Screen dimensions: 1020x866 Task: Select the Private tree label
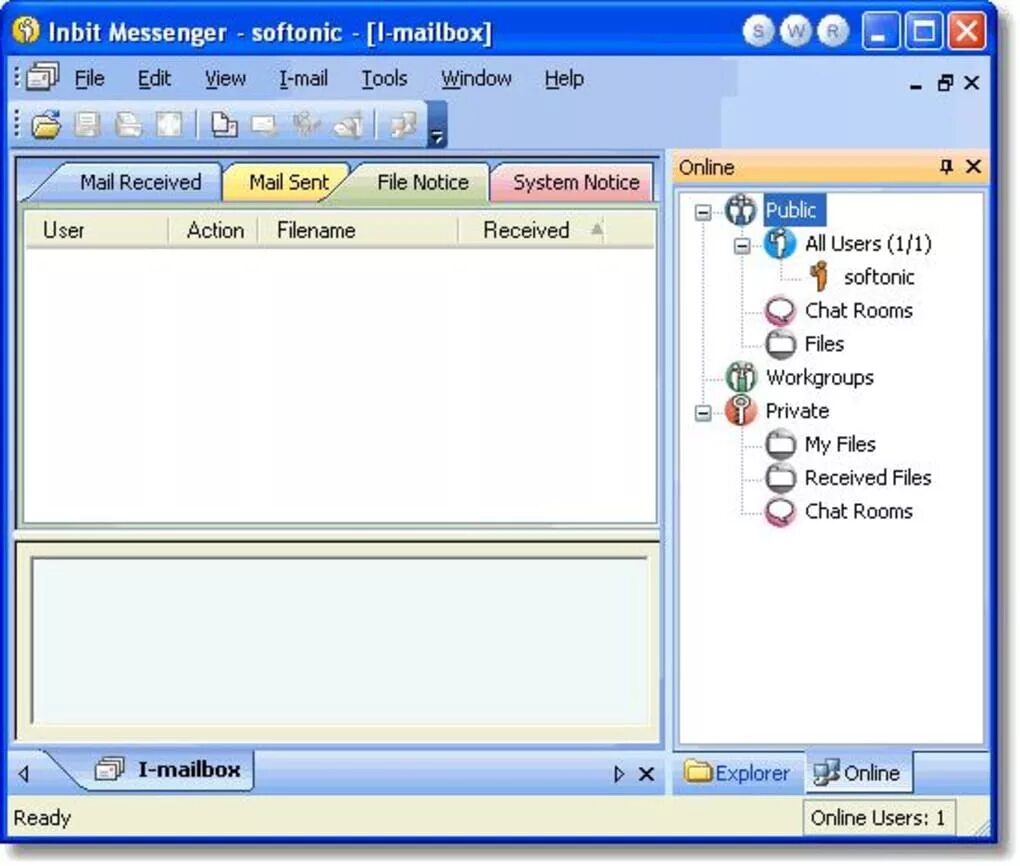point(797,411)
